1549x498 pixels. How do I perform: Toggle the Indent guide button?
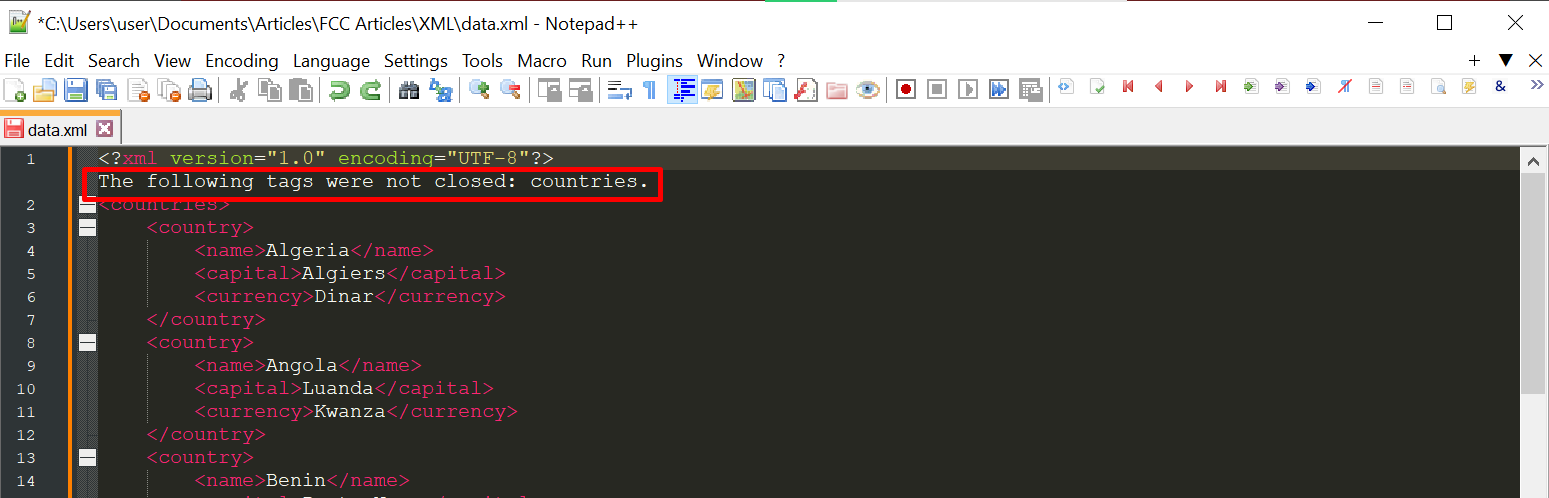[x=683, y=90]
